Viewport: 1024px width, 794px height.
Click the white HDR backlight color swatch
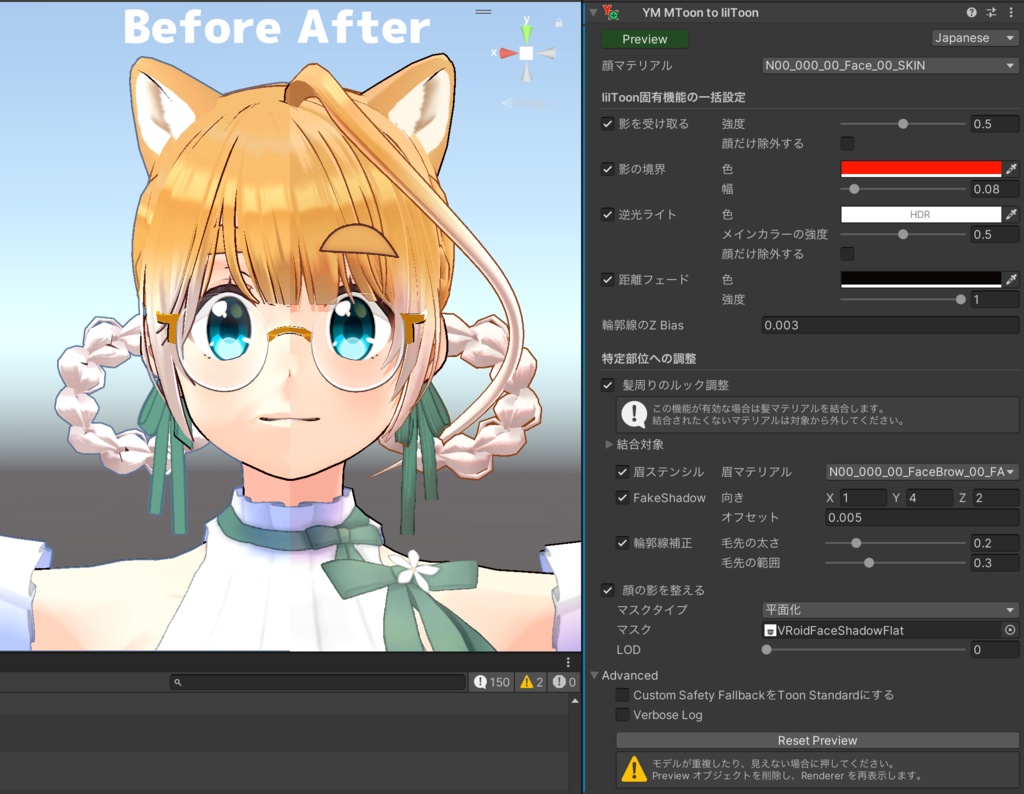[x=921, y=214]
